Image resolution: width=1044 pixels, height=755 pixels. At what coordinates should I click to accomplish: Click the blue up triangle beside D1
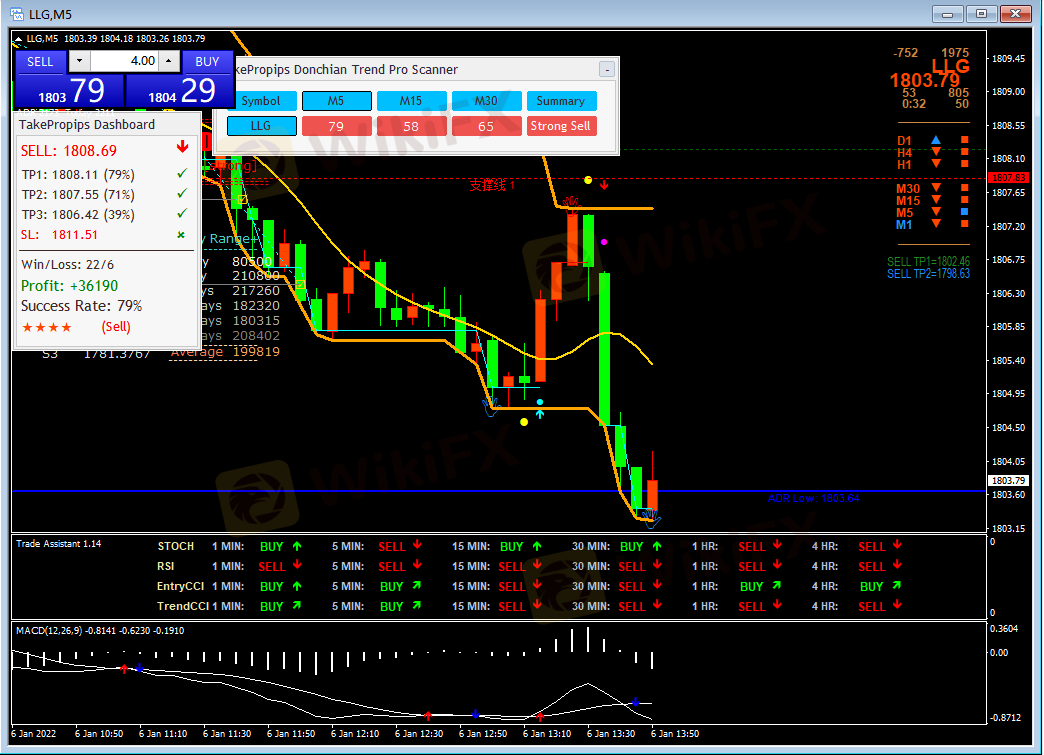tap(936, 141)
